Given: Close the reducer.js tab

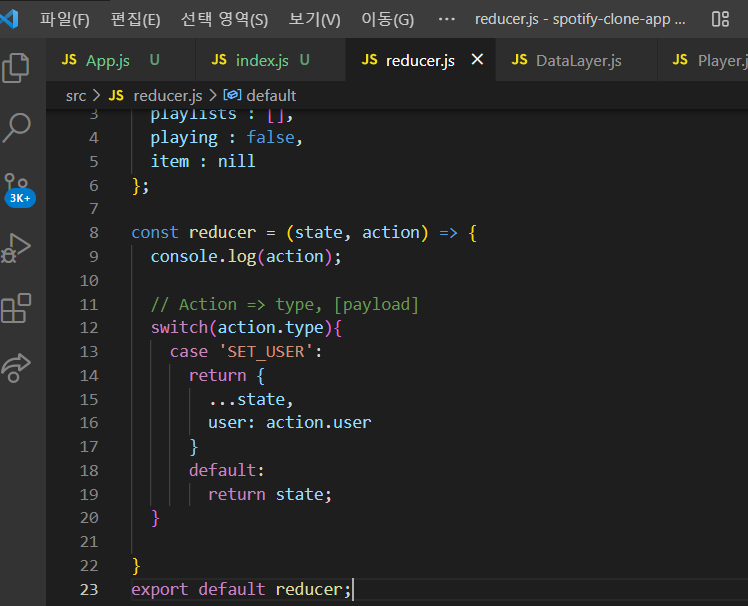Looking at the screenshot, I should (x=477, y=60).
